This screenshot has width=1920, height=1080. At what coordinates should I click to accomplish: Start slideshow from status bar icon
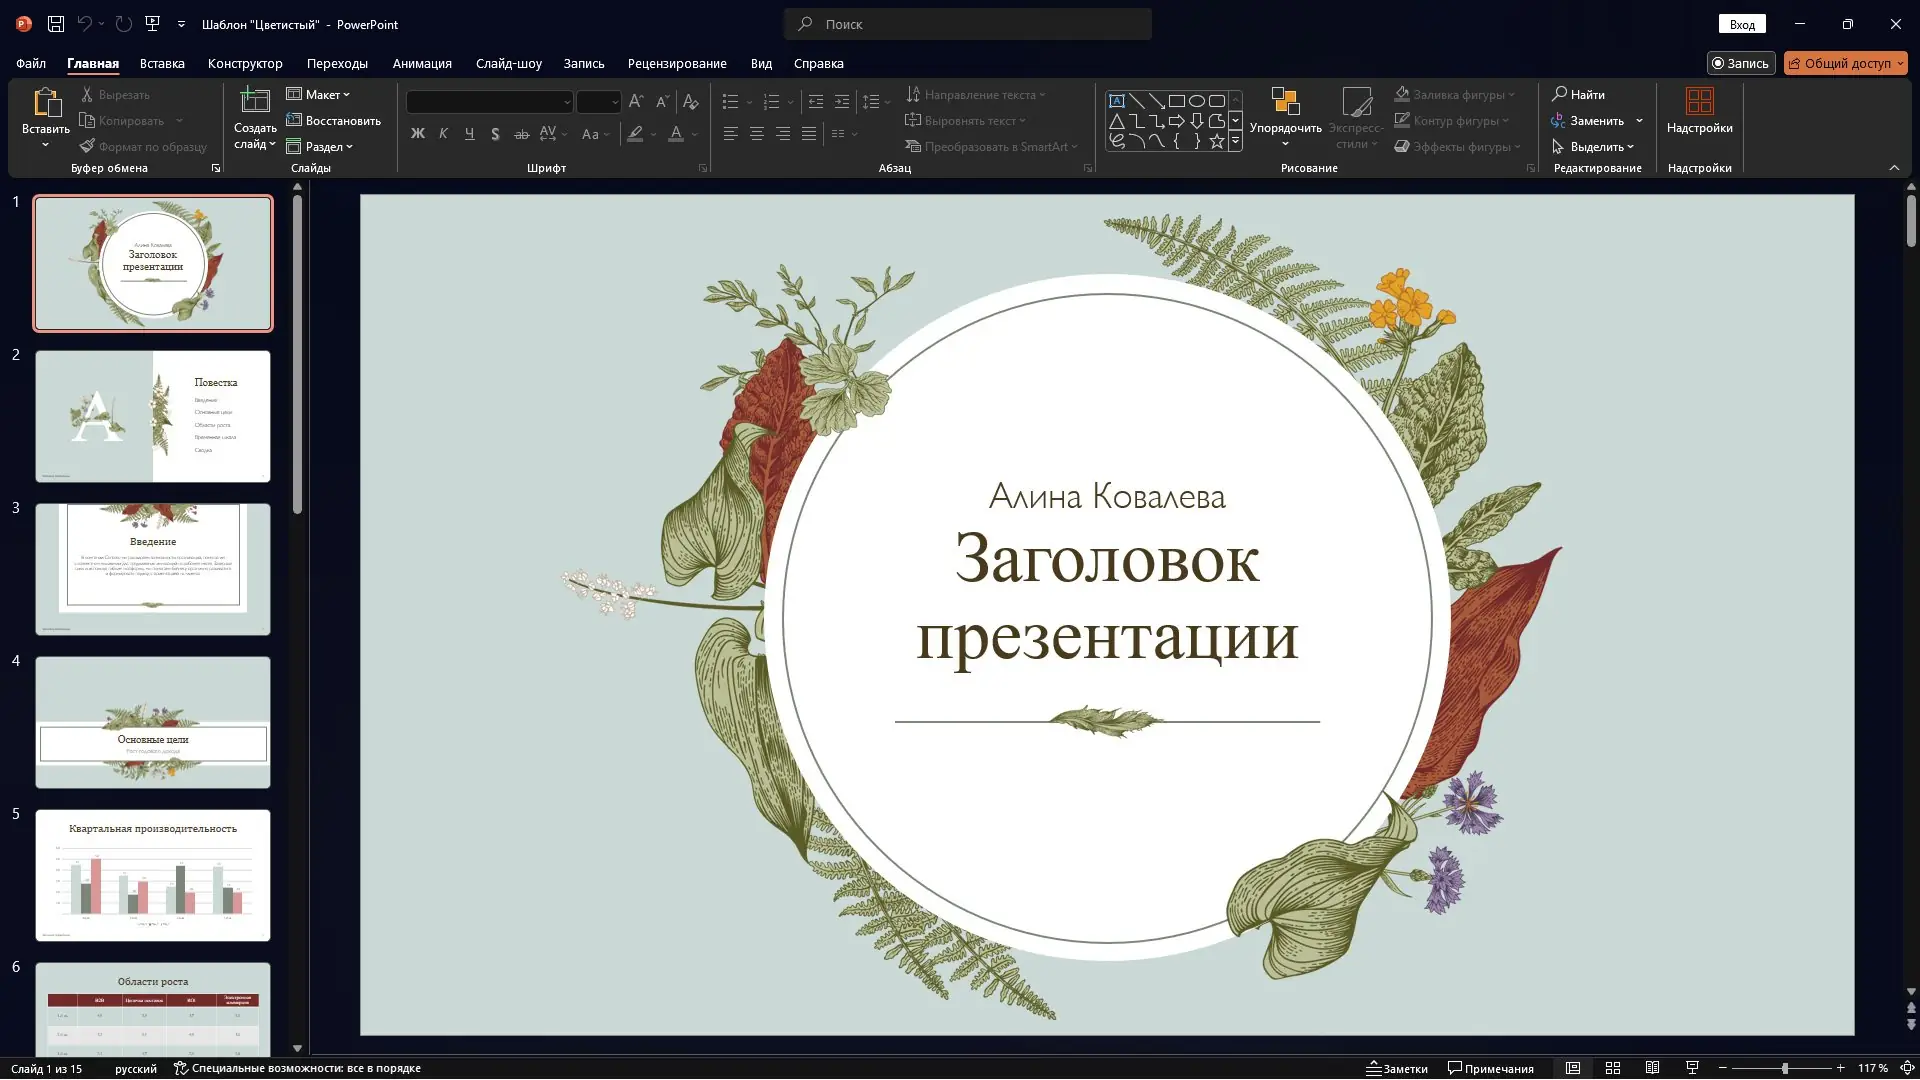(x=1692, y=1068)
